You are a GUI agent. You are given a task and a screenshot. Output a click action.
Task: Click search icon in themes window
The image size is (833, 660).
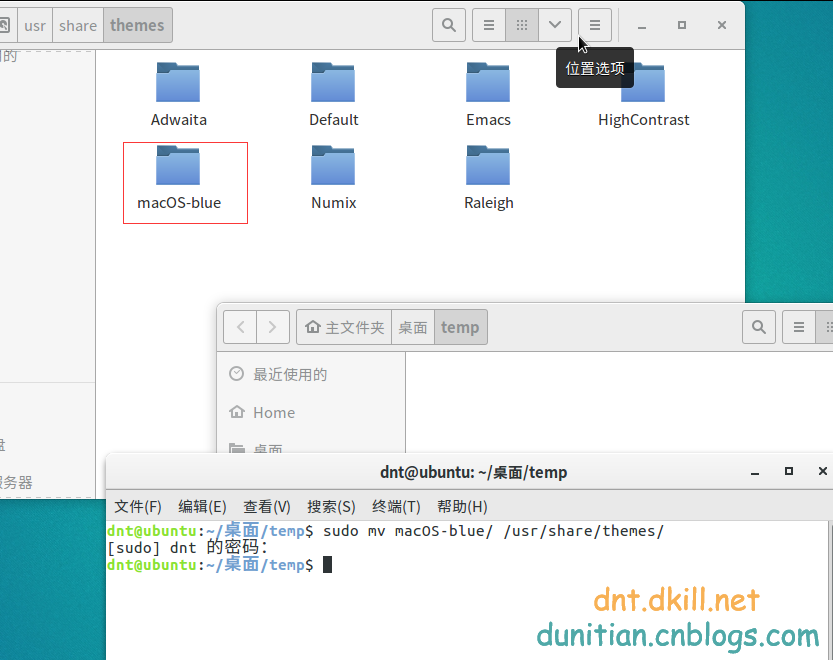coord(449,25)
